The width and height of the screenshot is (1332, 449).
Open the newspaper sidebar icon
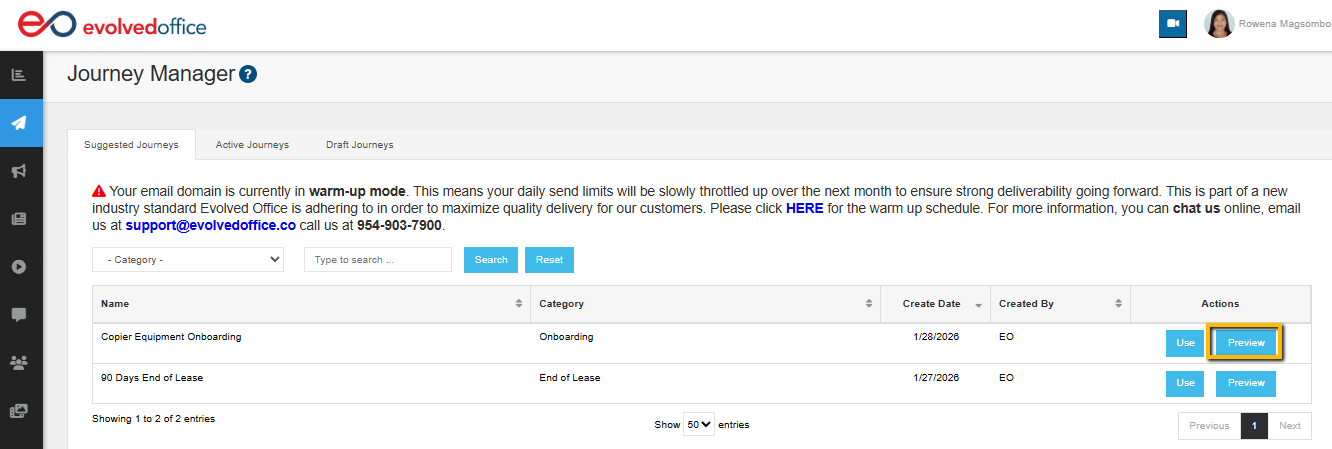[x=19, y=219]
